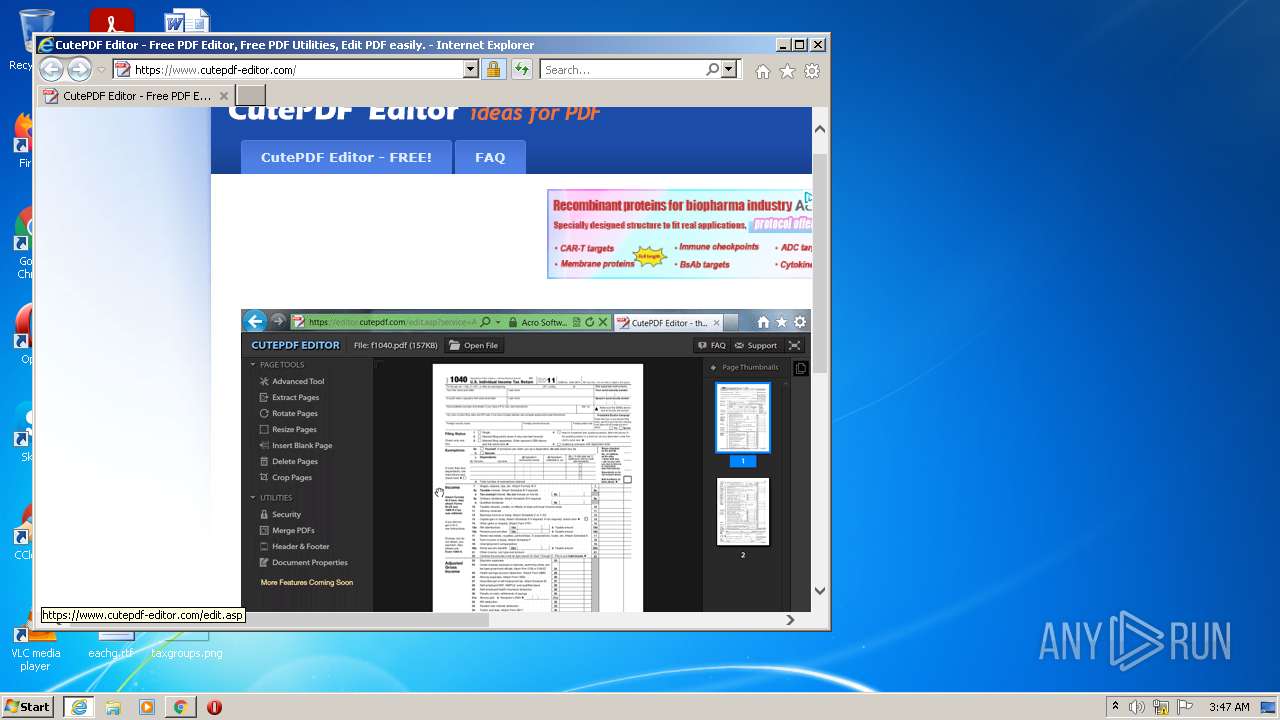Open the red Opera taskbar icon

[x=214, y=707]
